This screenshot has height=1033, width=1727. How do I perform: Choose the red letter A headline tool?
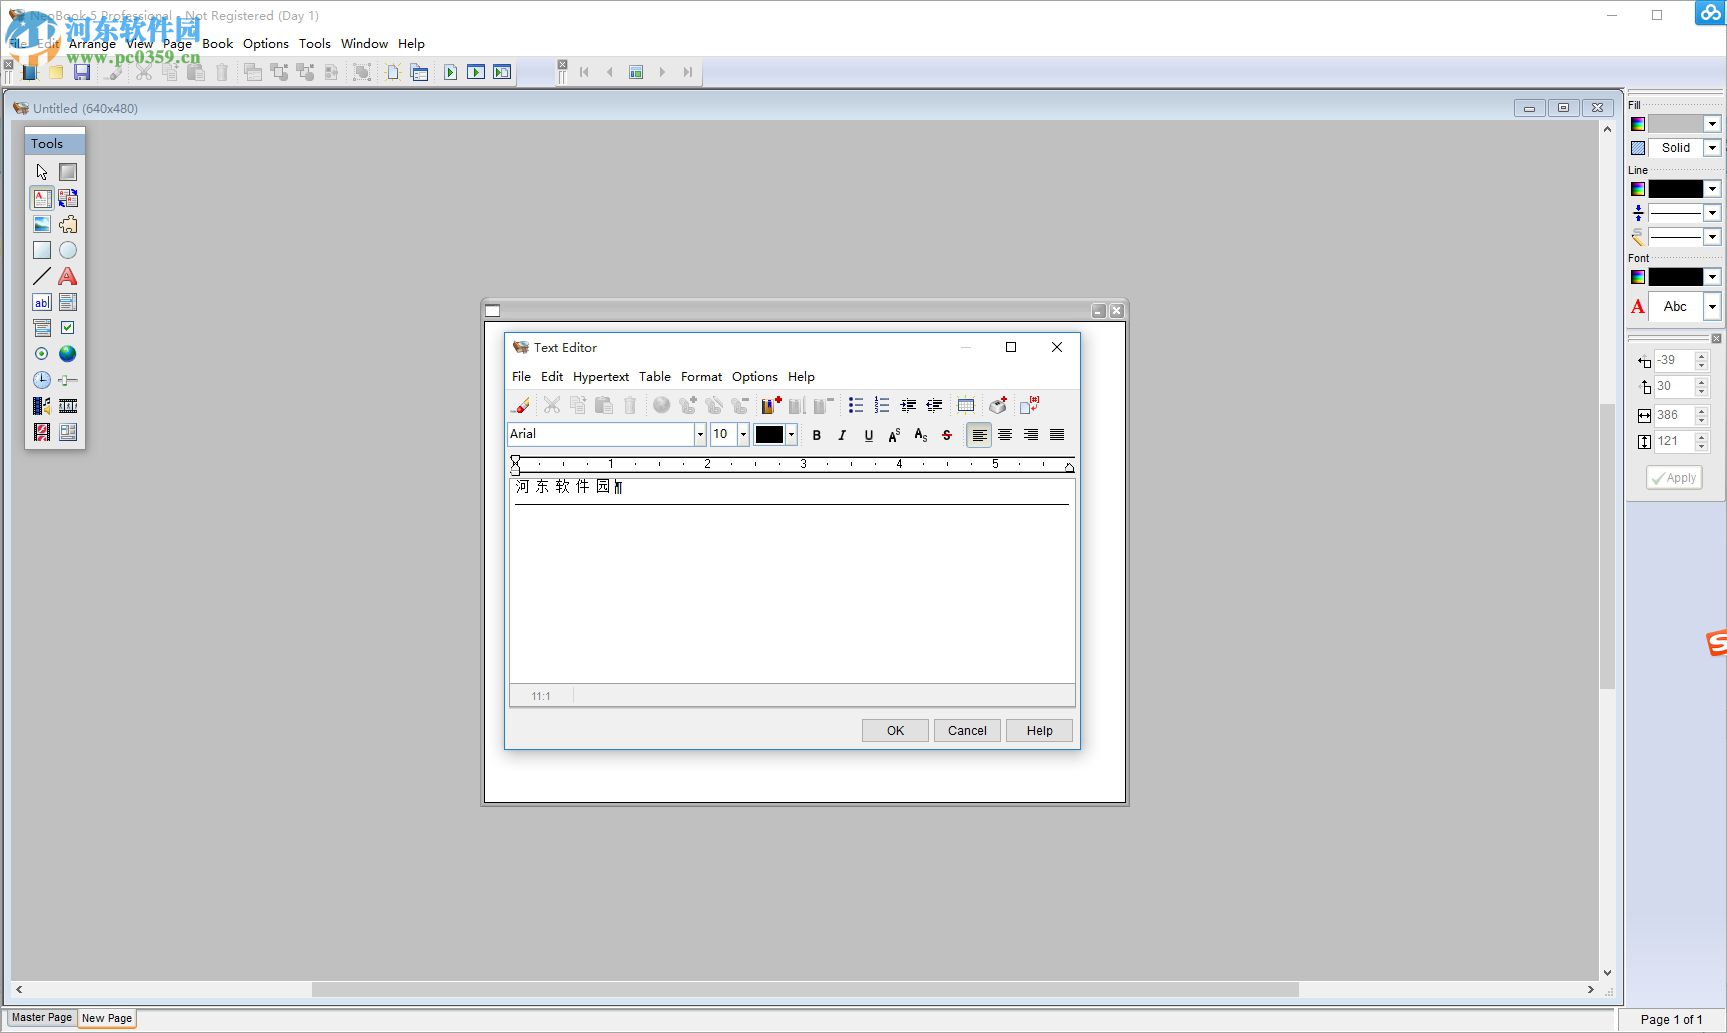[68, 276]
